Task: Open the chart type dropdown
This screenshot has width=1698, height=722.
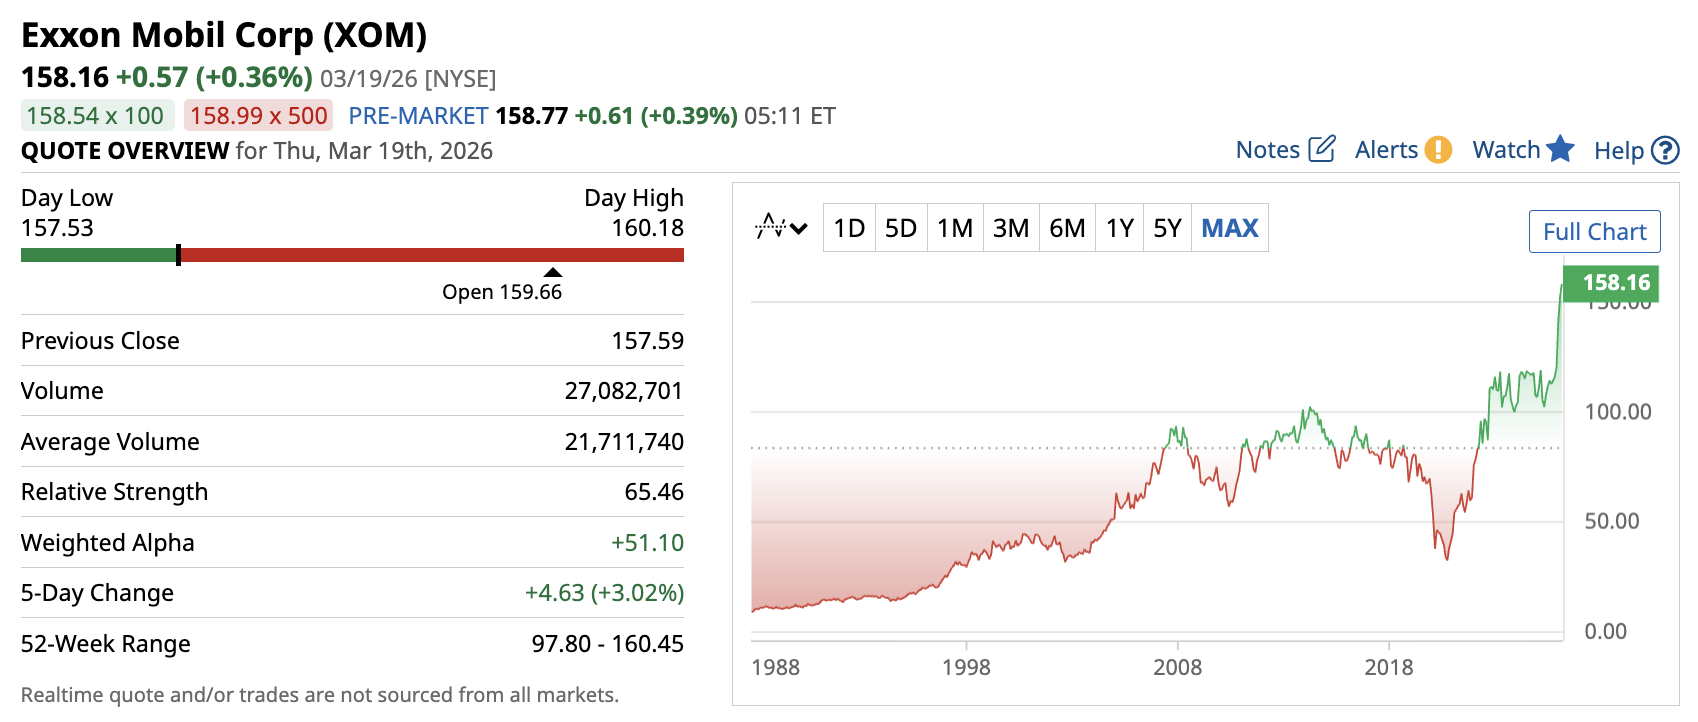Action: pyautogui.click(x=781, y=228)
